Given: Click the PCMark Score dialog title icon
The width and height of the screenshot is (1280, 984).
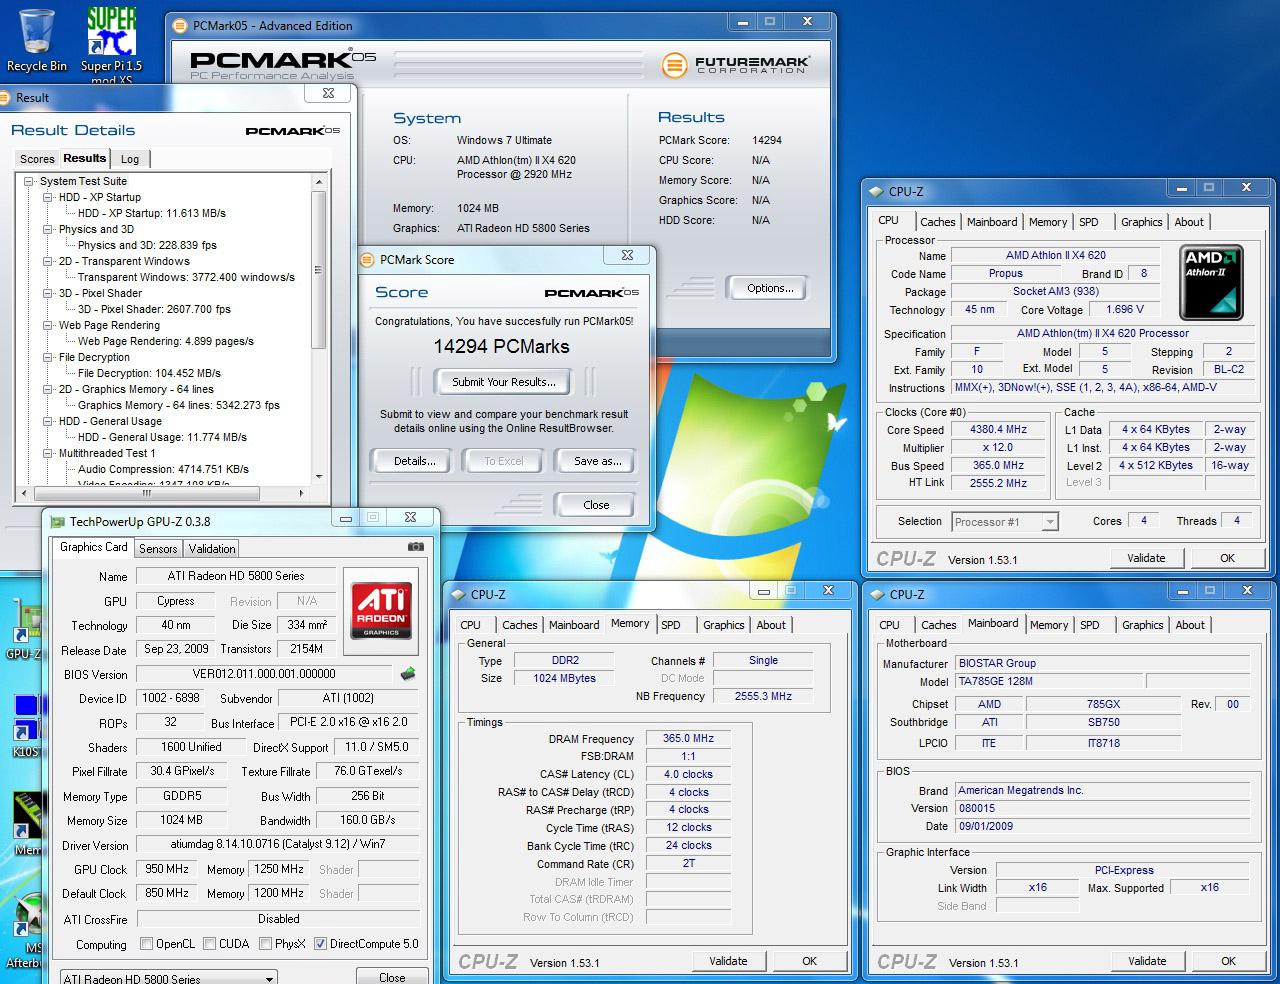Looking at the screenshot, I should pyautogui.click(x=367, y=259).
